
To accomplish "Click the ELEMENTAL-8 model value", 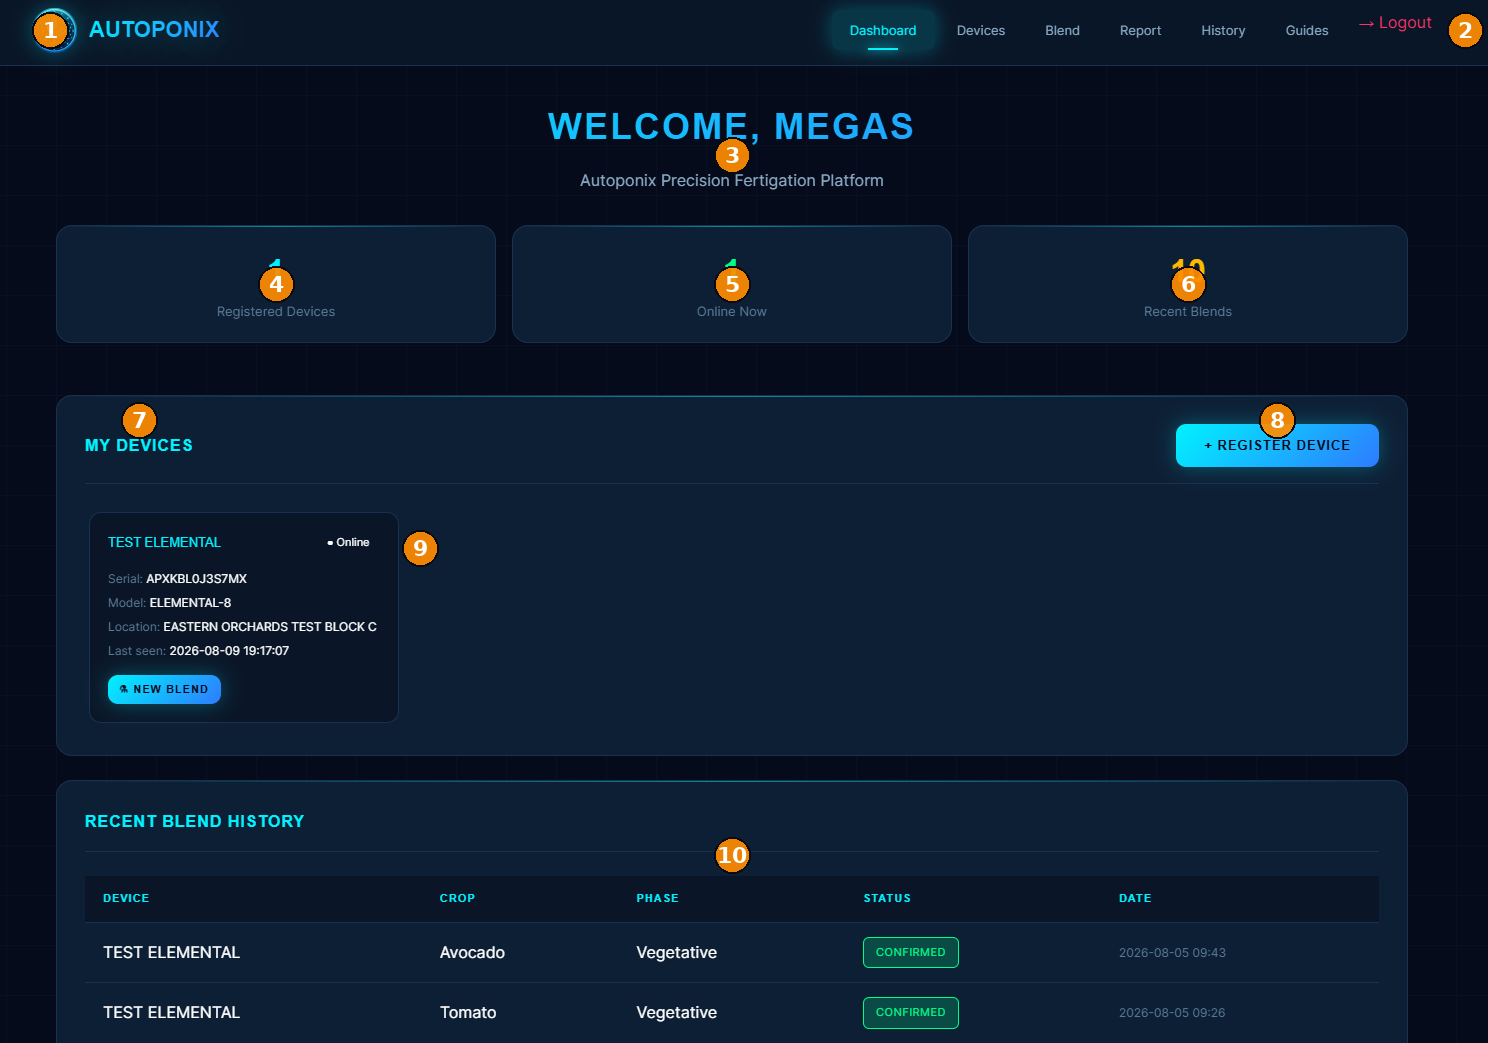I will click(x=190, y=603).
